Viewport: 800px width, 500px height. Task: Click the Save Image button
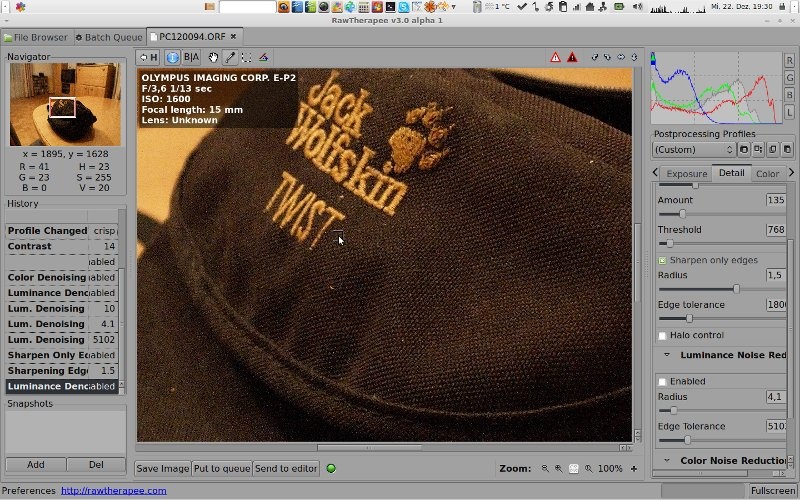[162, 468]
